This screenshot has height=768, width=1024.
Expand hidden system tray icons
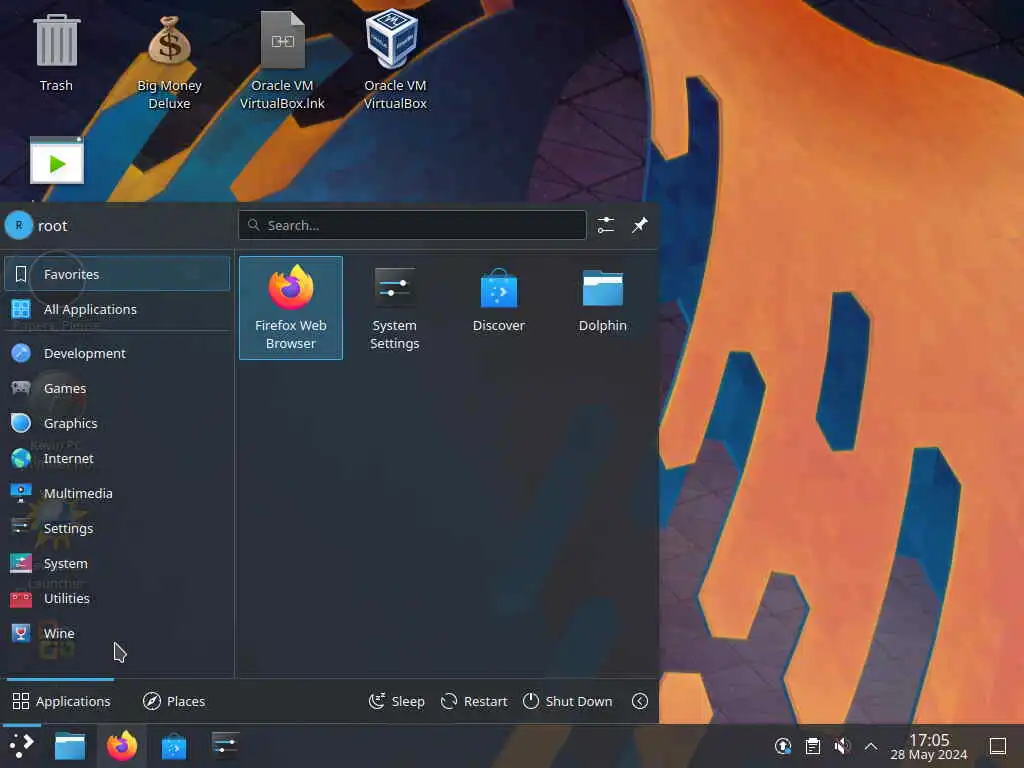pos(871,746)
